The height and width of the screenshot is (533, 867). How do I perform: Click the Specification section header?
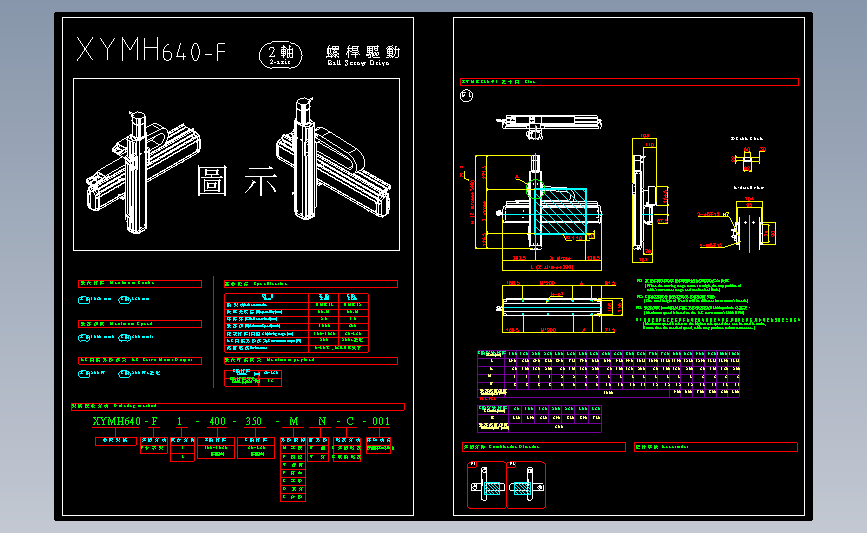click(311, 284)
